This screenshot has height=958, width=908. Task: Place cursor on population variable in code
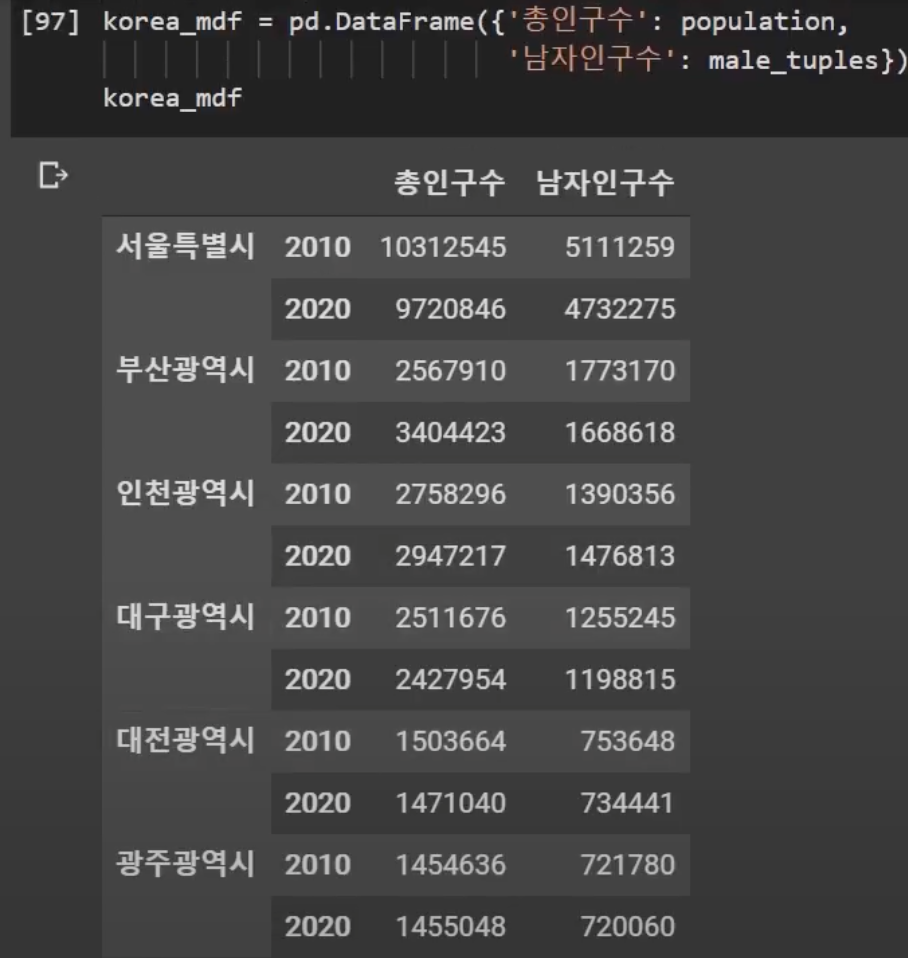click(757, 22)
